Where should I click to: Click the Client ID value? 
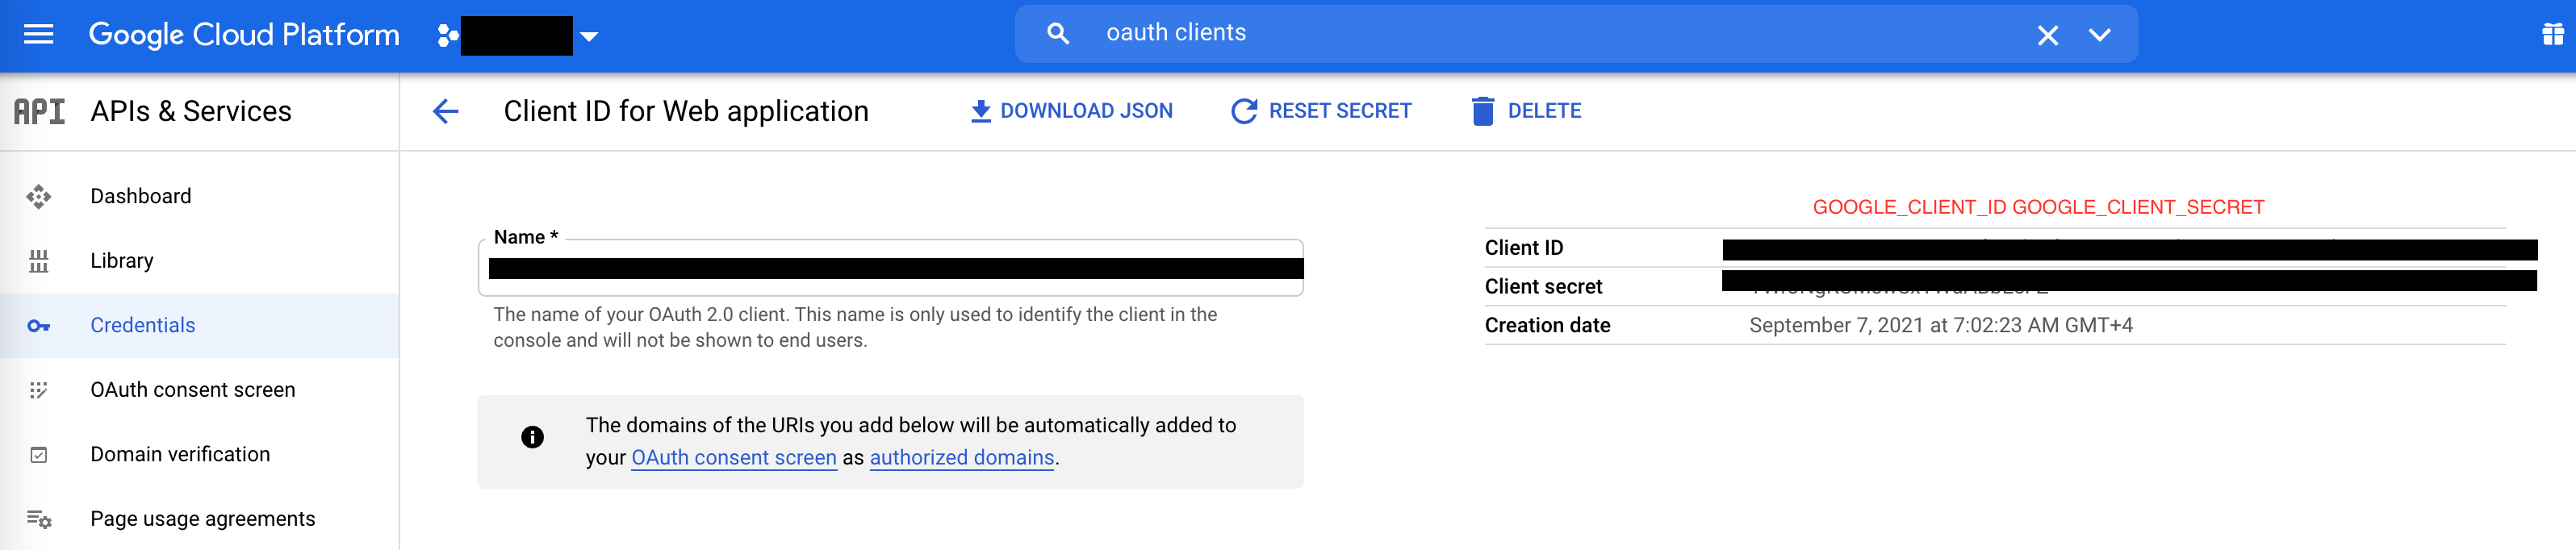(2130, 249)
